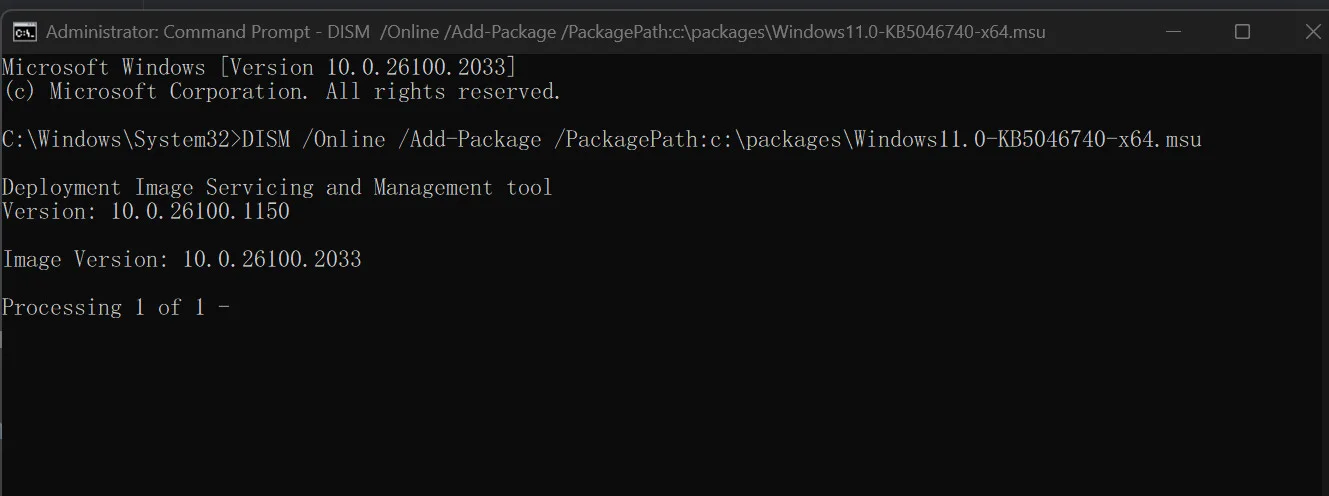Click the progress indicator after "1 of 1"
Screen dimensions: 1329x496
224,308
